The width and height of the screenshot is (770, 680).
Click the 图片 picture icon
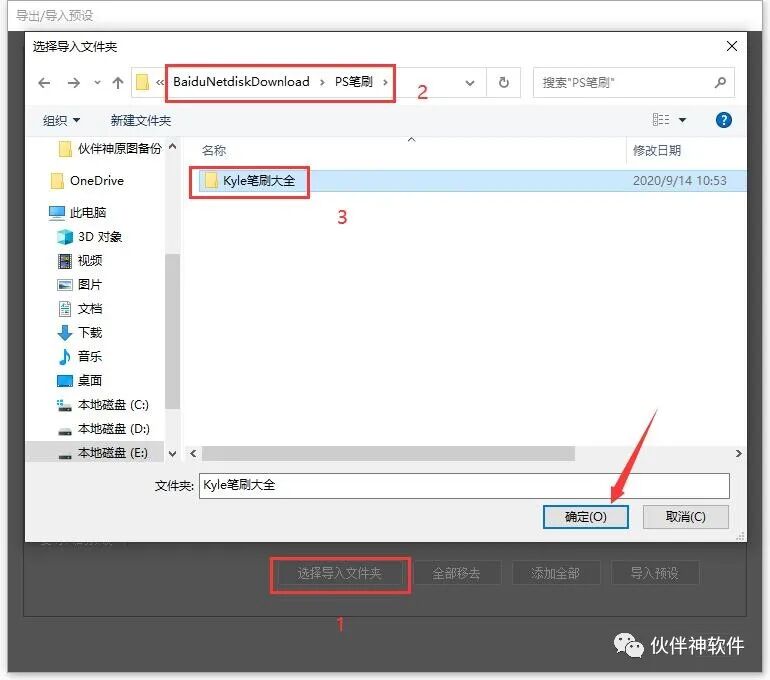tap(65, 285)
